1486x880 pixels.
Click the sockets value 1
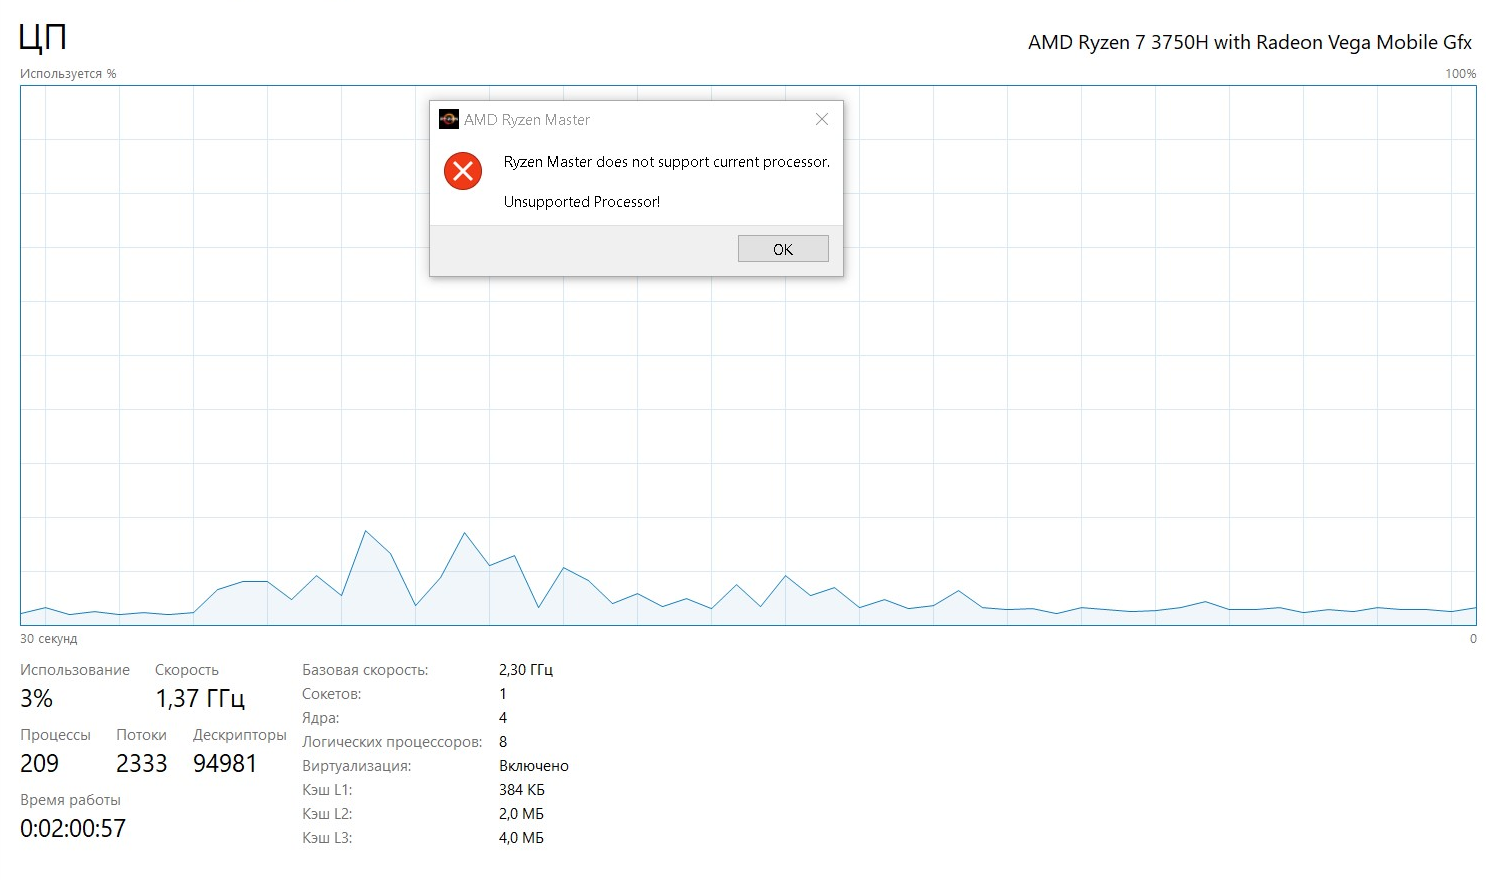503,694
